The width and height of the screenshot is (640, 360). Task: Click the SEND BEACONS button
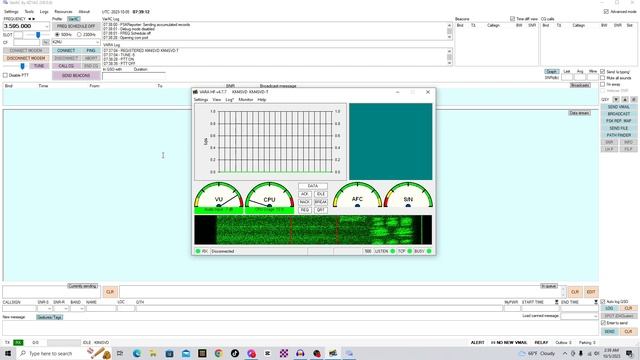pos(76,76)
